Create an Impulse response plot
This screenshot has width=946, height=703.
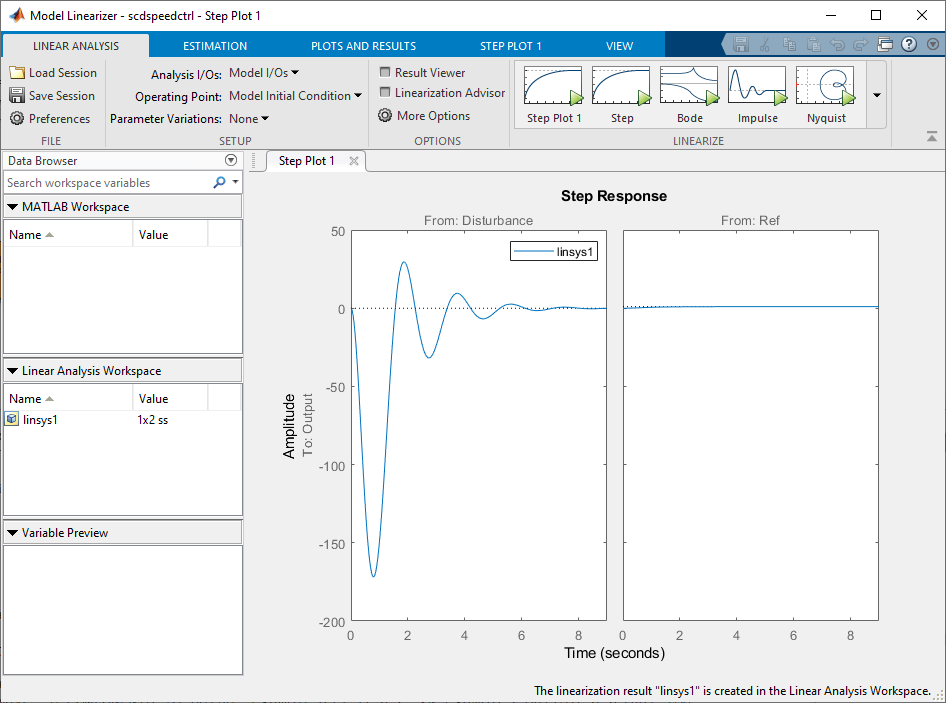(757, 94)
